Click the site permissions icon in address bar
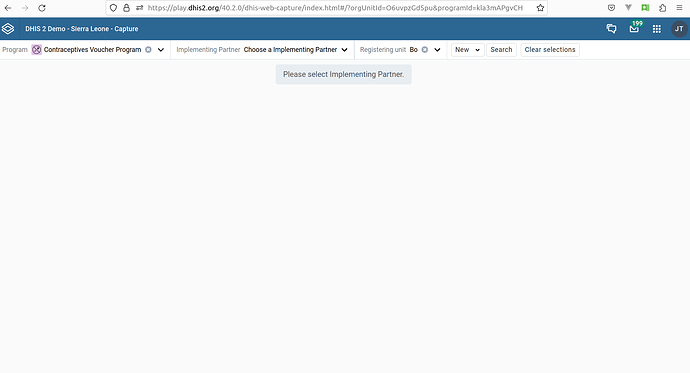 coord(139,8)
